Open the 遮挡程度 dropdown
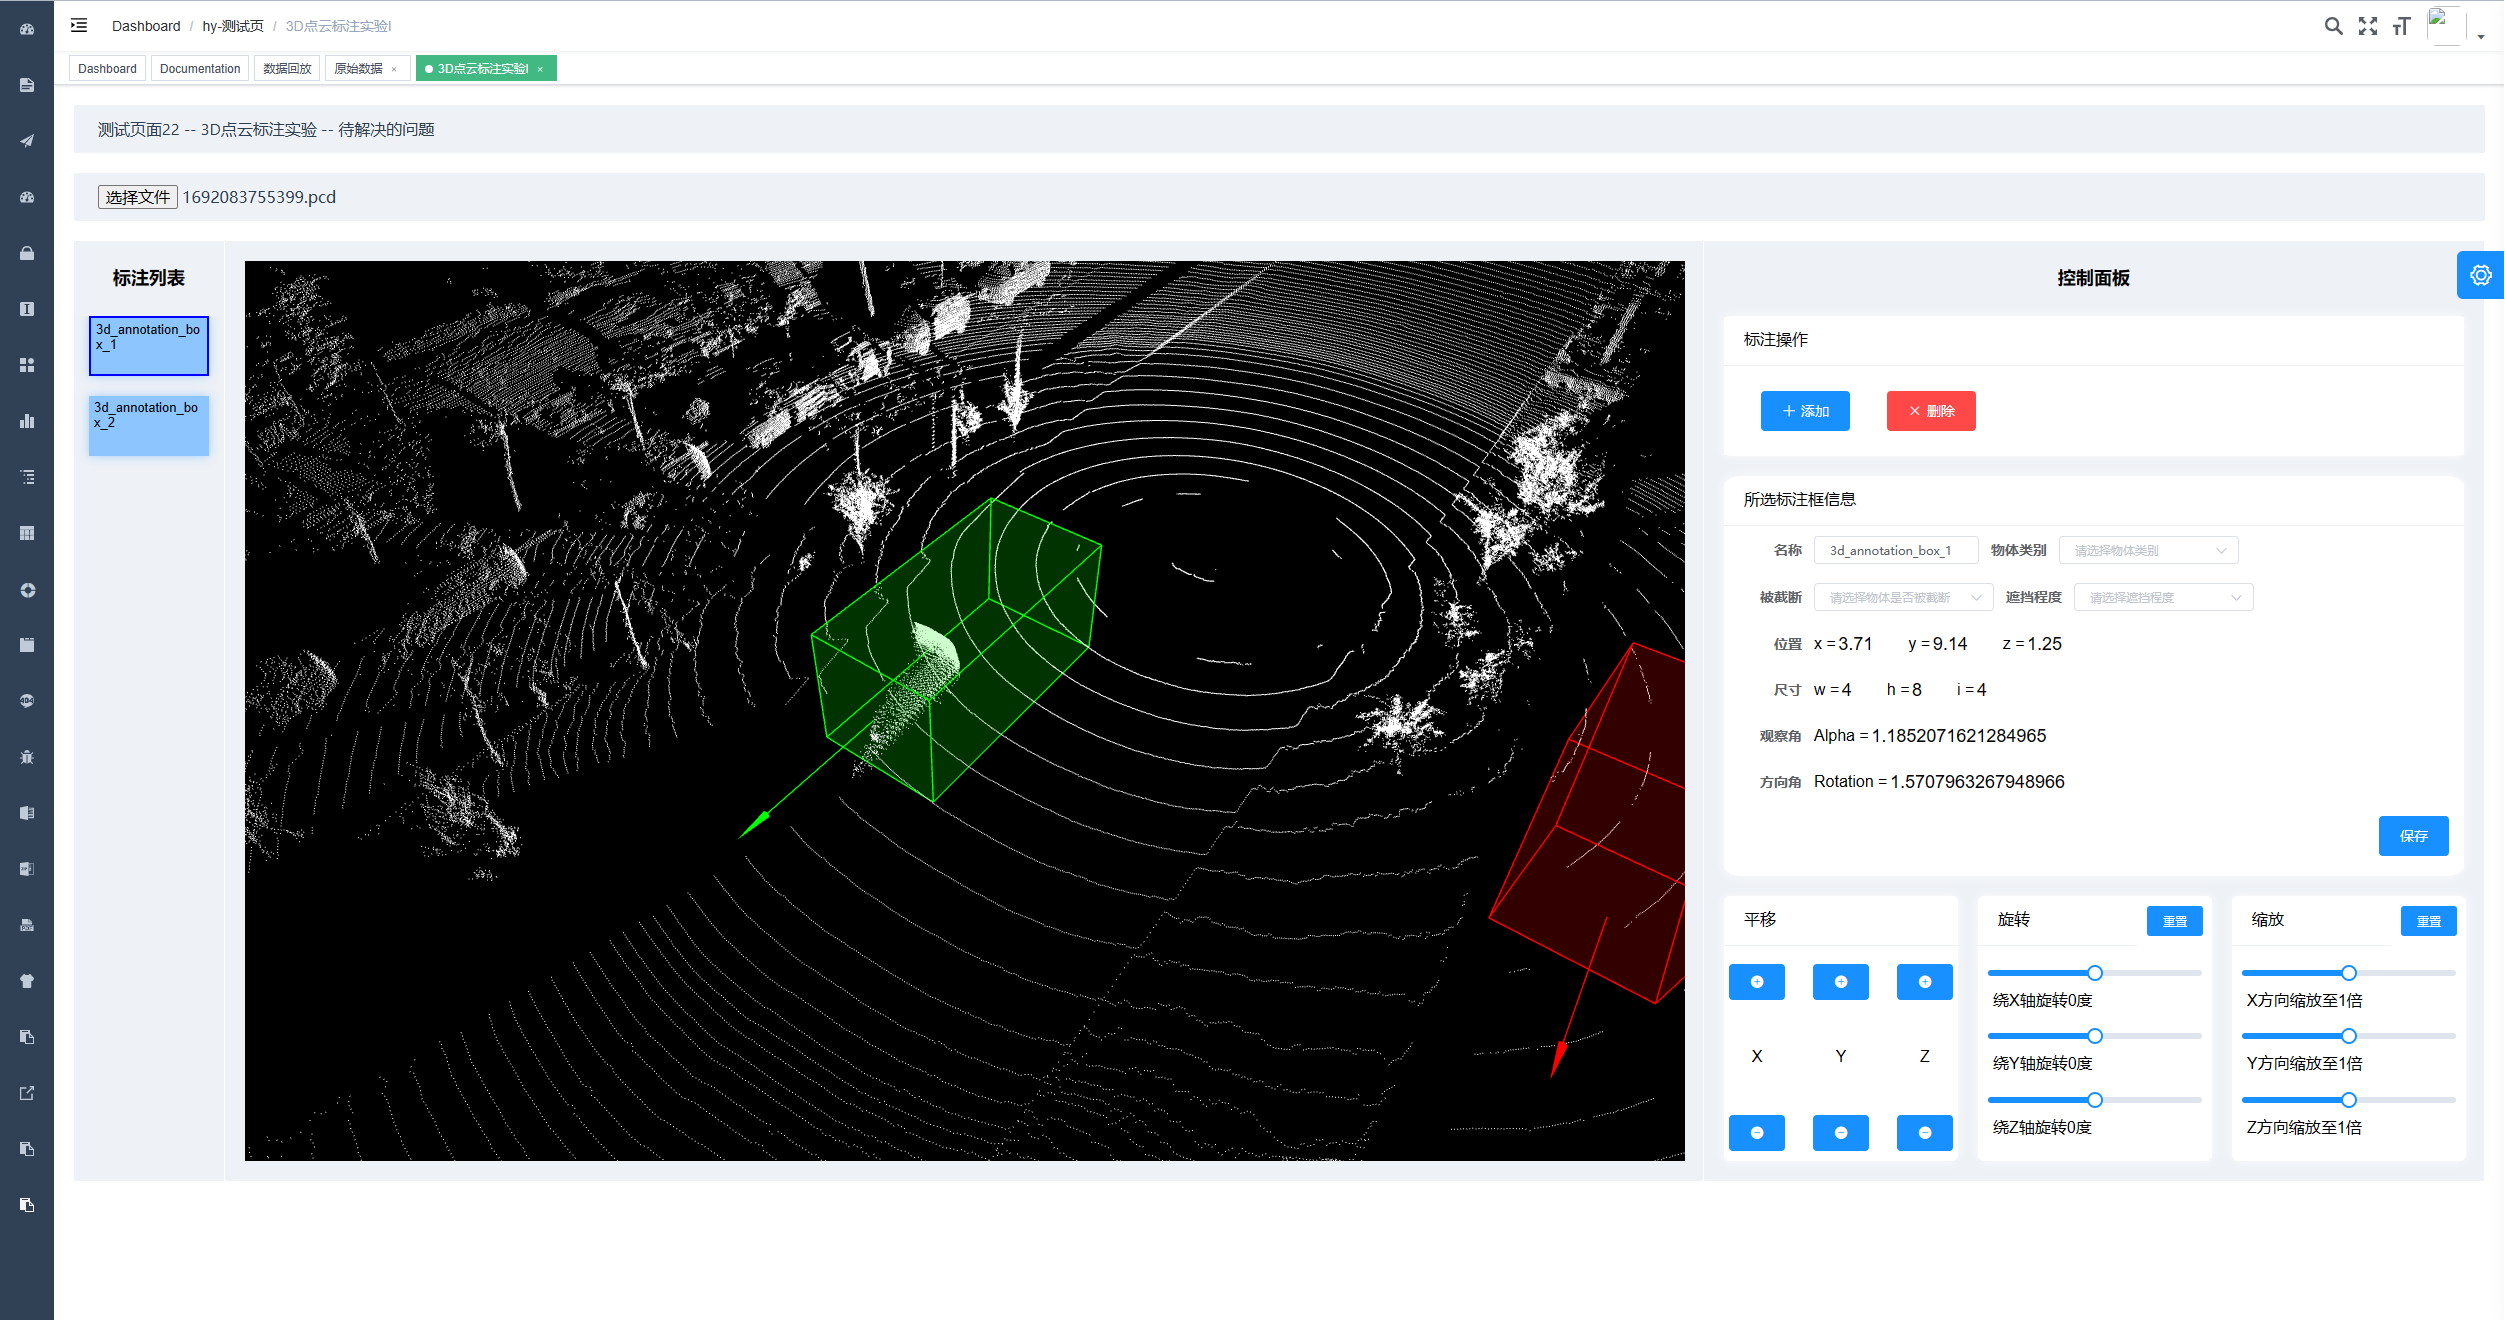Viewport: 2505px width, 1321px height. point(2163,598)
